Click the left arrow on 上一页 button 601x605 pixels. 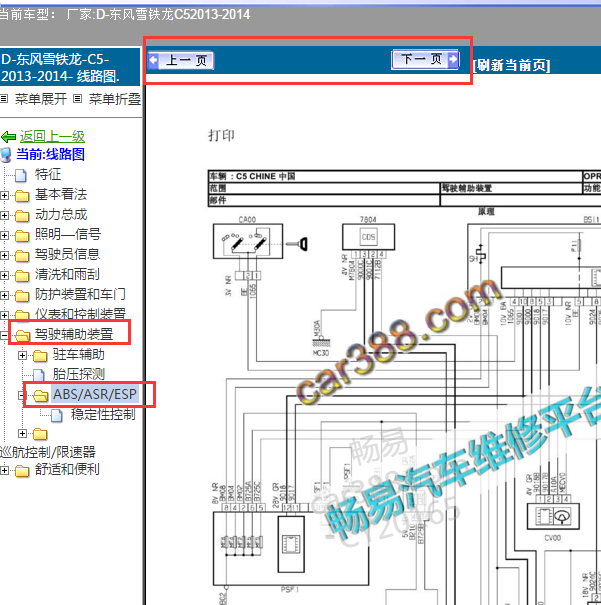click(x=154, y=60)
